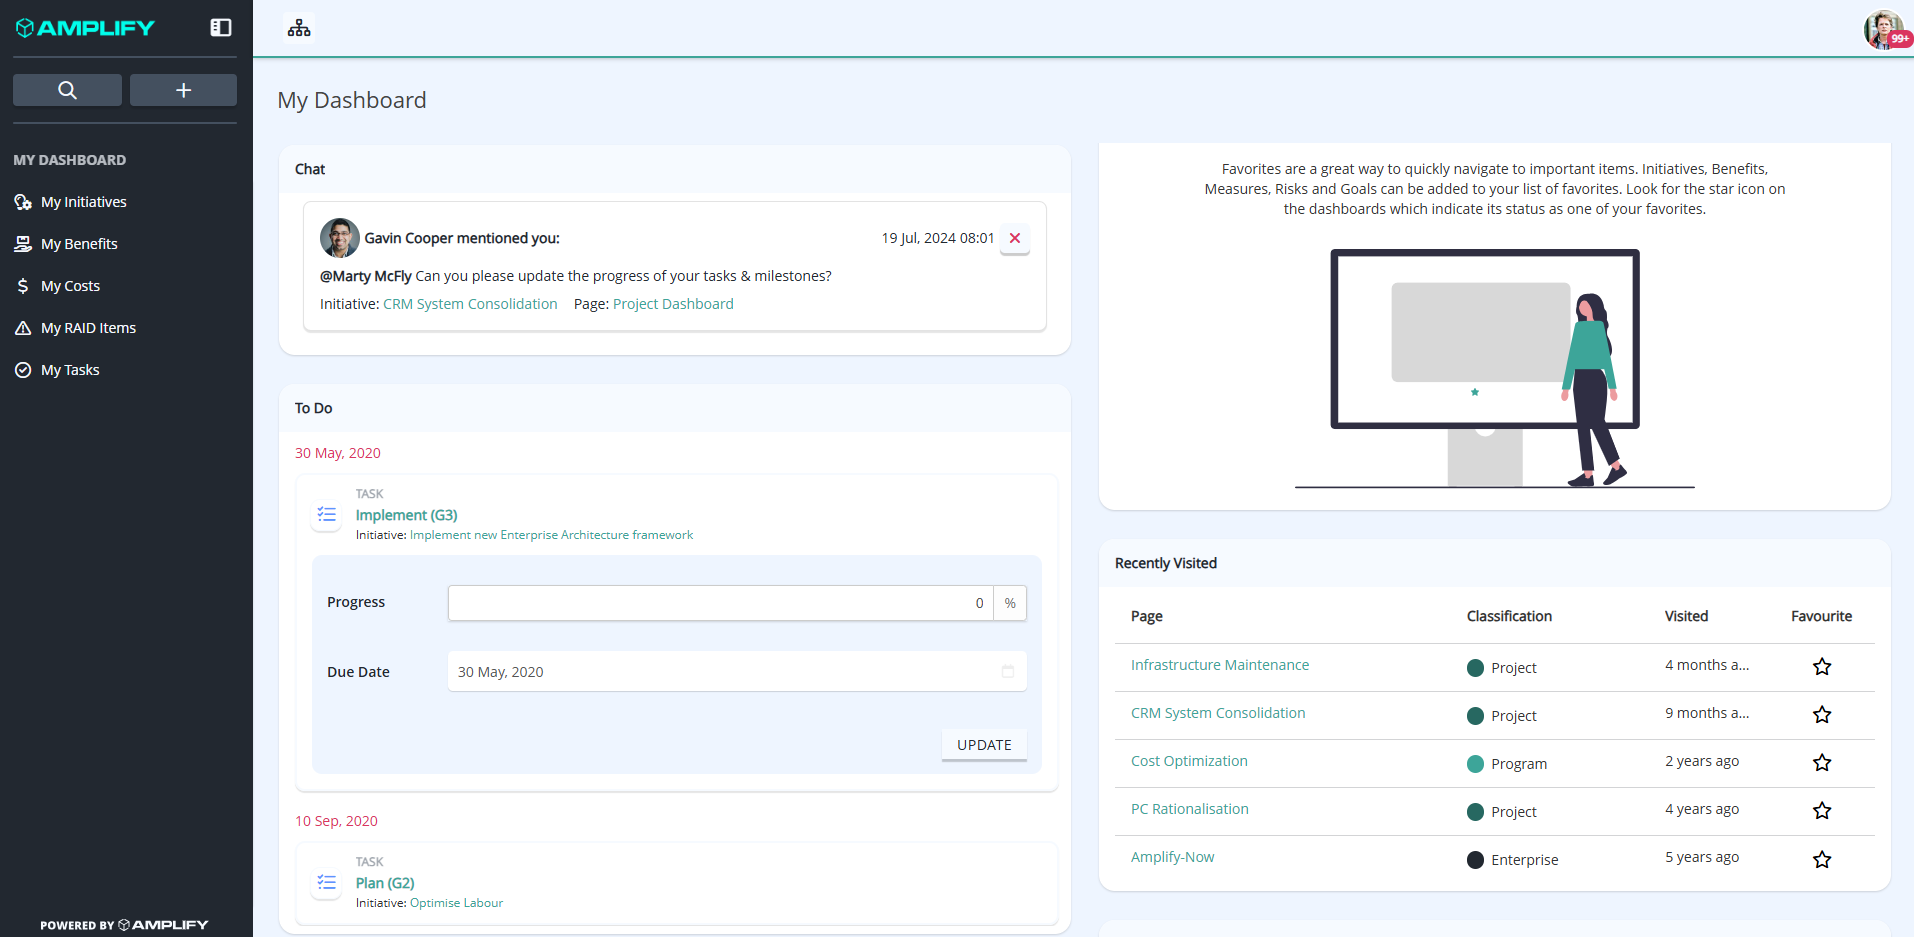Open CRM System Consolidation link in chat
The image size is (1914, 937).
(470, 304)
